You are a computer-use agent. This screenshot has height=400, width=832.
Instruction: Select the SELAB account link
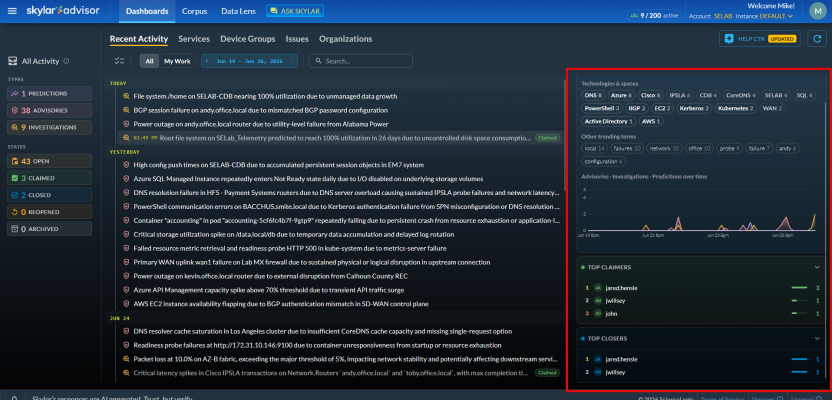723,16
